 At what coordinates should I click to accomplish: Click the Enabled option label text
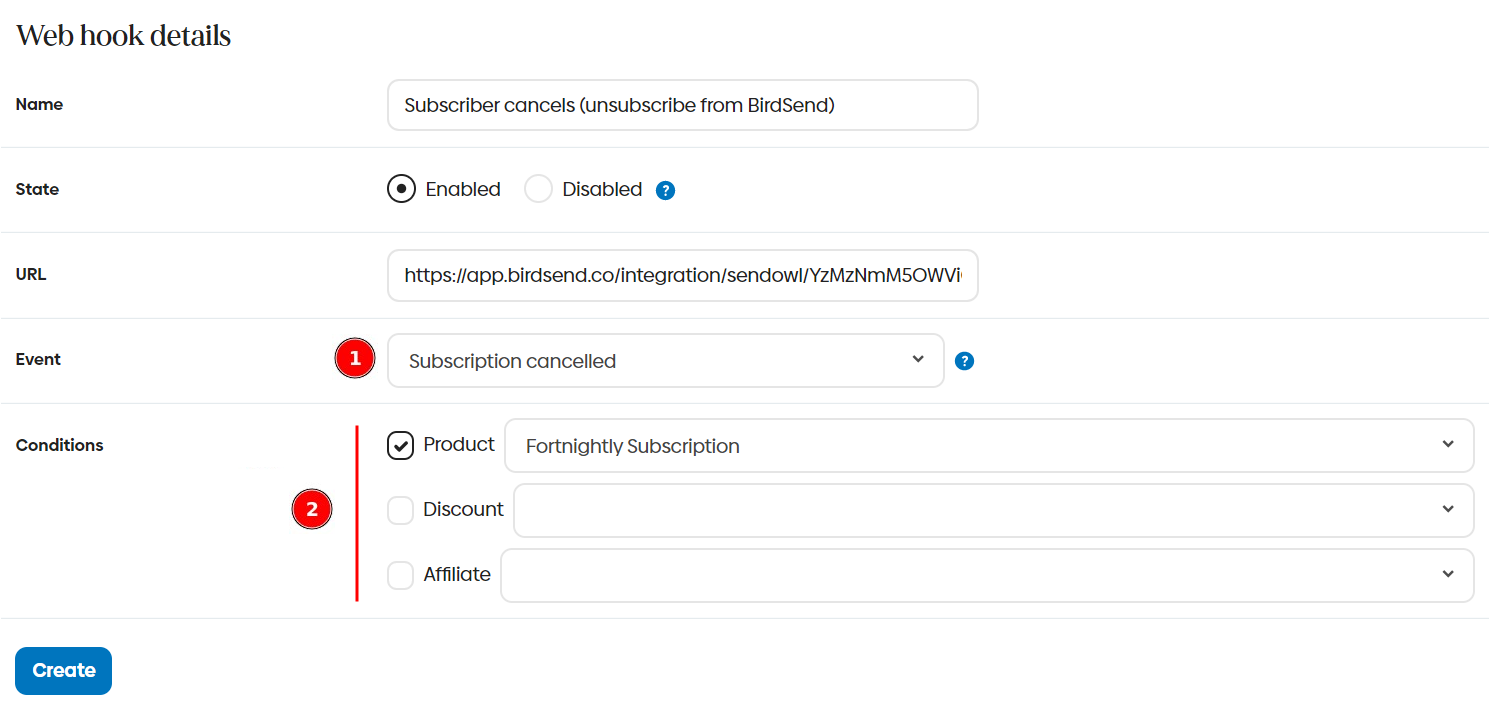[463, 189]
